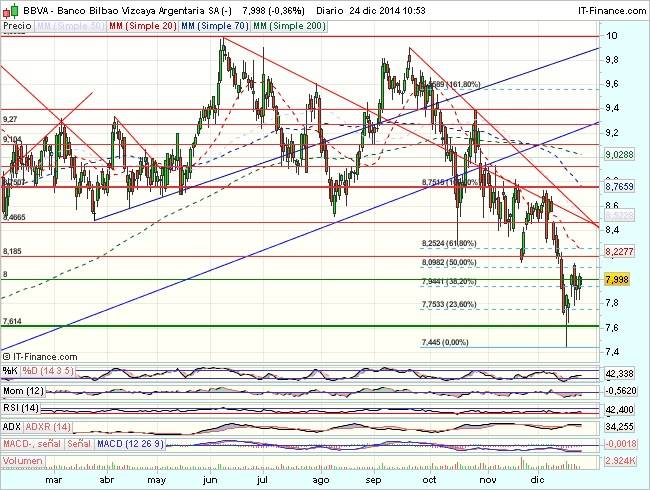Toggle the MM (Simple 20) moving average
Screen dimensions: 650x490
pyautogui.click(x=143, y=26)
